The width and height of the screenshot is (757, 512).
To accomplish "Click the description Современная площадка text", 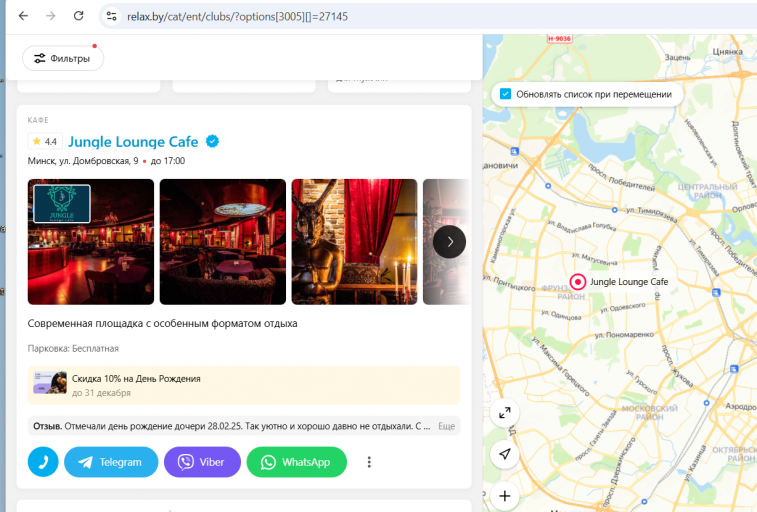I will pyautogui.click(x=162, y=323).
